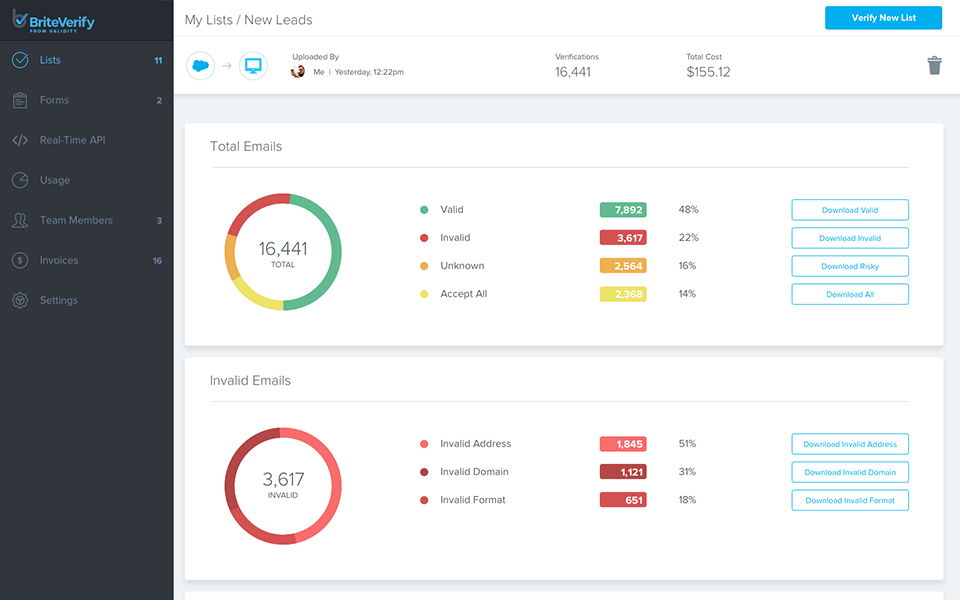Click the Invalid Domain legend dot
960x600 pixels.
click(424, 472)
